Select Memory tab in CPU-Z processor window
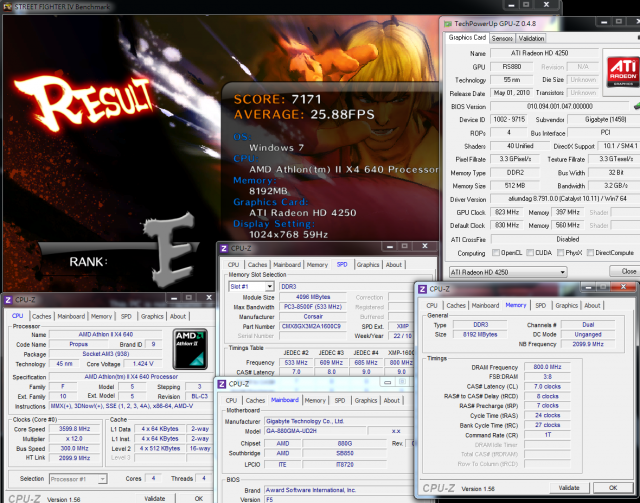The width and height of the screenshot is (640, 503). coord(101,316)
